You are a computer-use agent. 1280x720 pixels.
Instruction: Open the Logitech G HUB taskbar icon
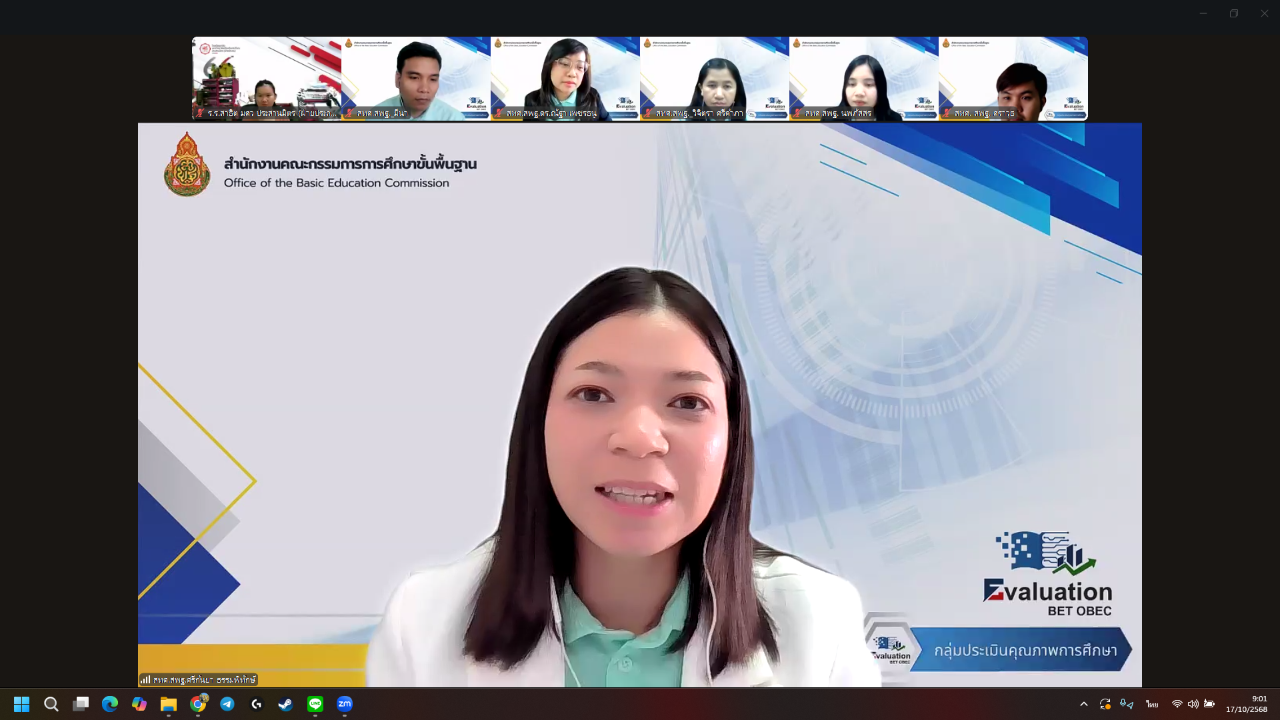click(x=256, y=704)
